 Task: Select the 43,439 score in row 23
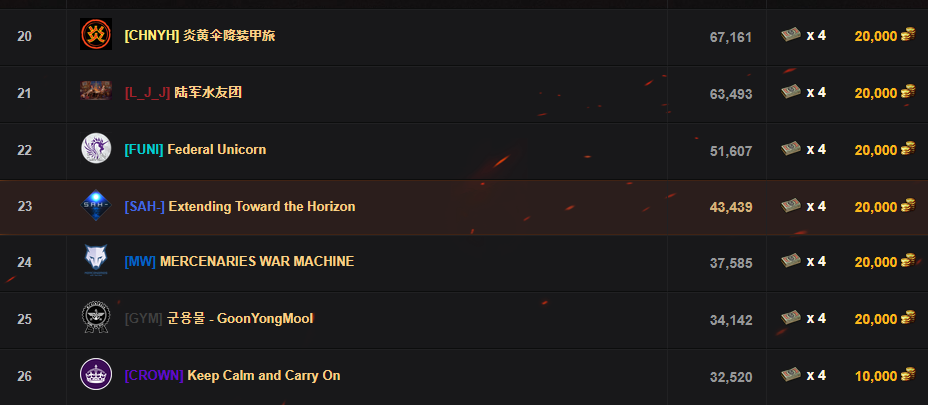tap(731, 207)
